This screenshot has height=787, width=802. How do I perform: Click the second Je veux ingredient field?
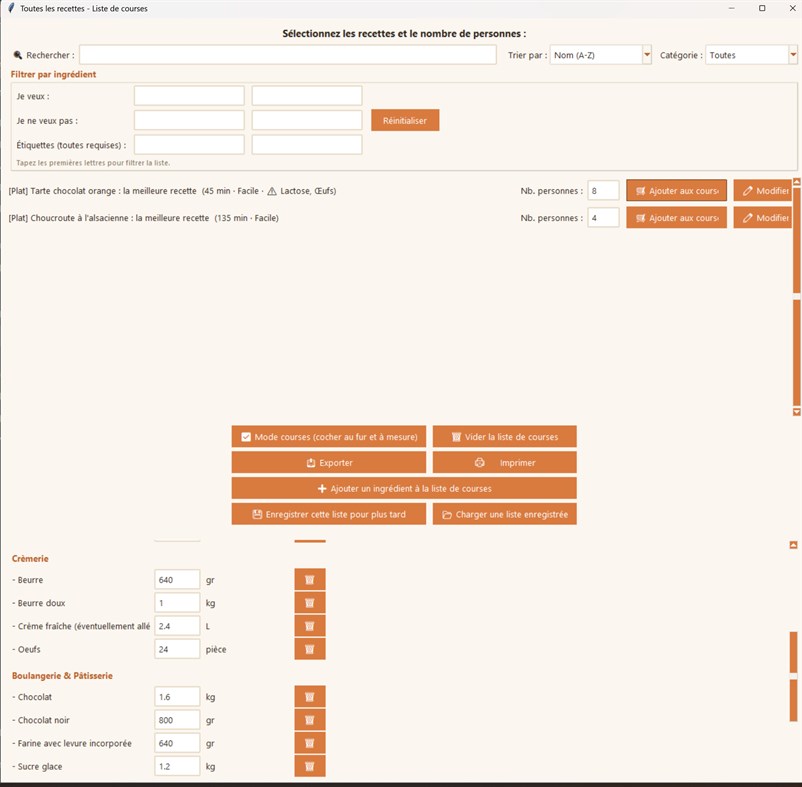pyautogui.click(x=307, y=96)
